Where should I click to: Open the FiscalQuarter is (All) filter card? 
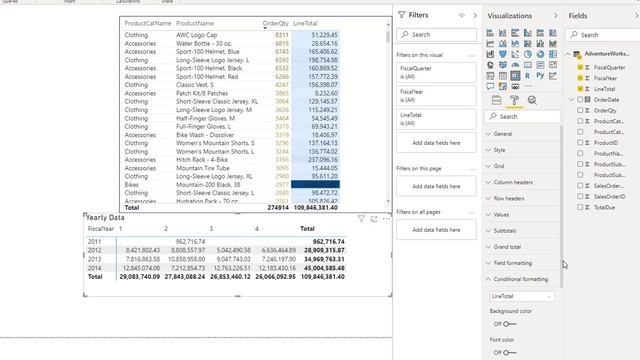[436, 72]
